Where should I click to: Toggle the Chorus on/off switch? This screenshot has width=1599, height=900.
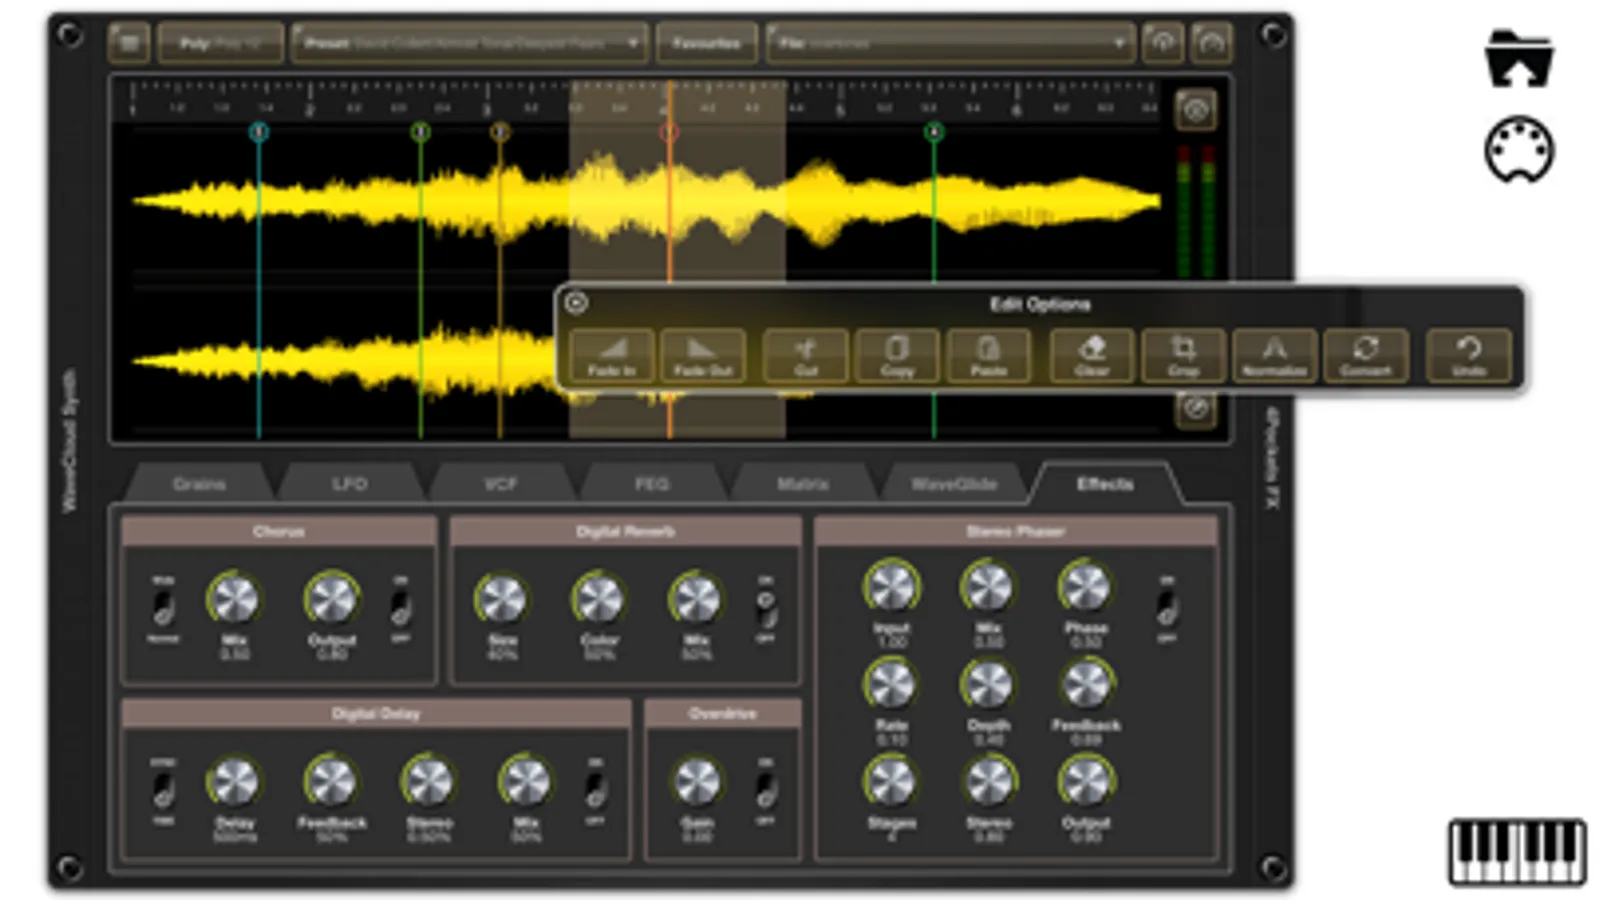[x=400, y=607]
